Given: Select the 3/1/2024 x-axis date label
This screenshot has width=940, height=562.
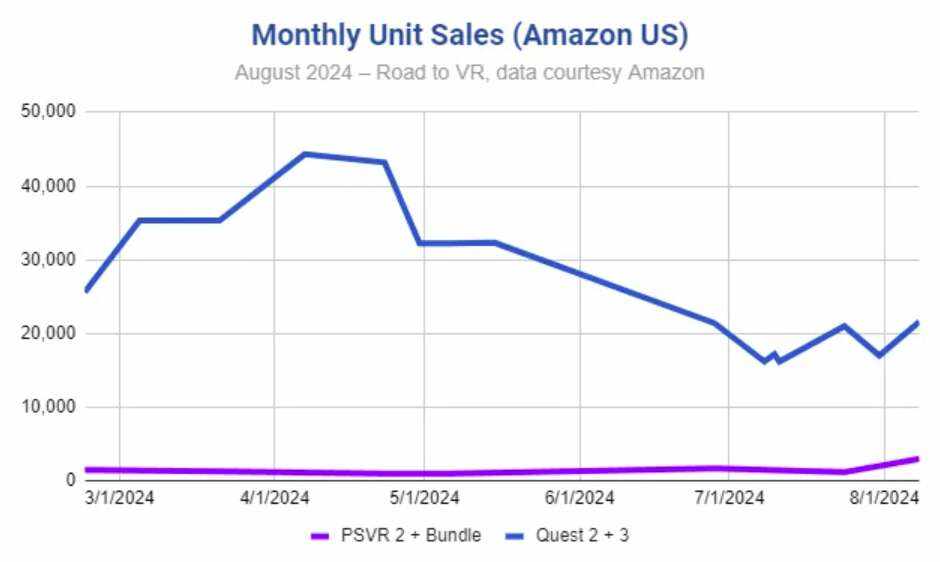Looking at the screenshot, I should click(121, 498).
